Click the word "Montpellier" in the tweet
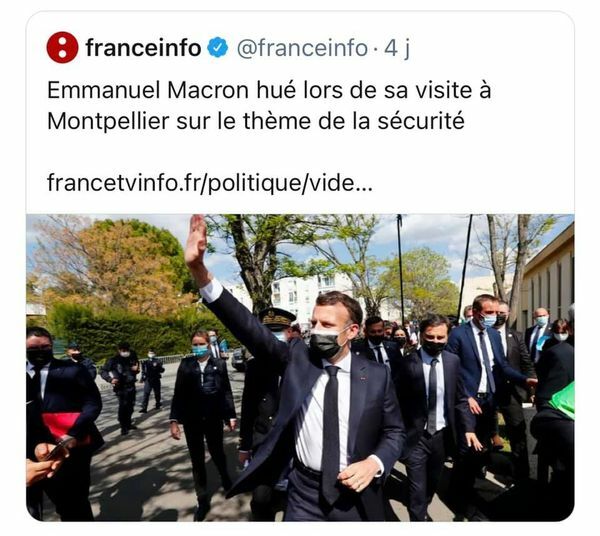 [x=108, y=121]
